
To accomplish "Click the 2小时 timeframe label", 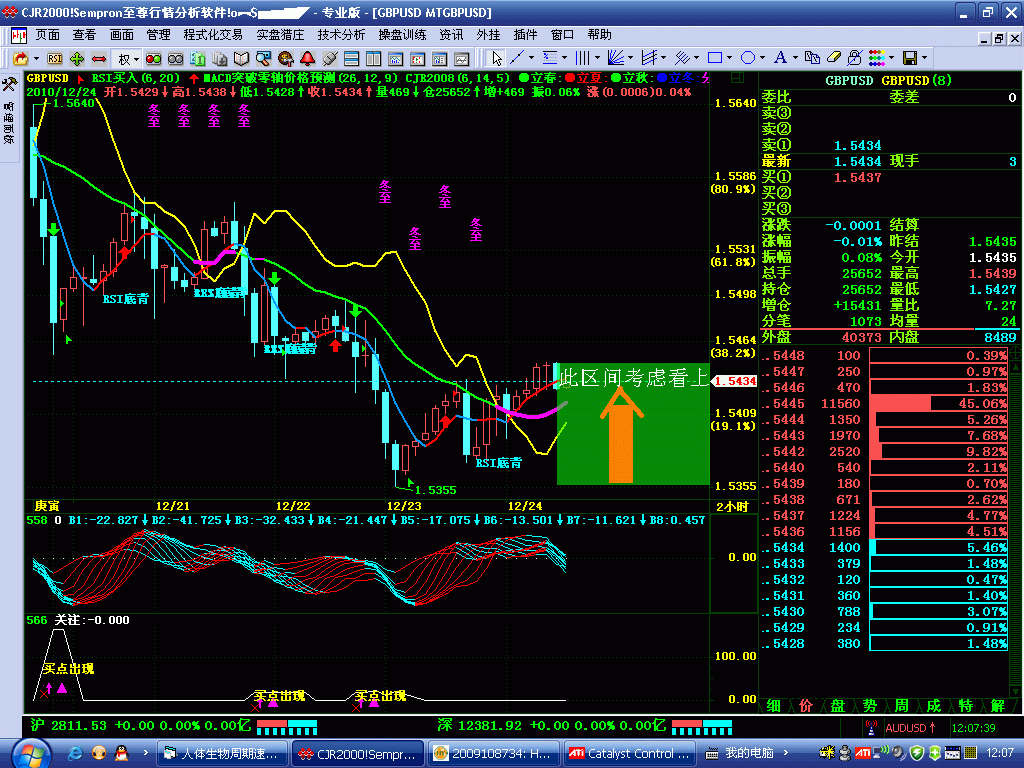I will [732, 507].
